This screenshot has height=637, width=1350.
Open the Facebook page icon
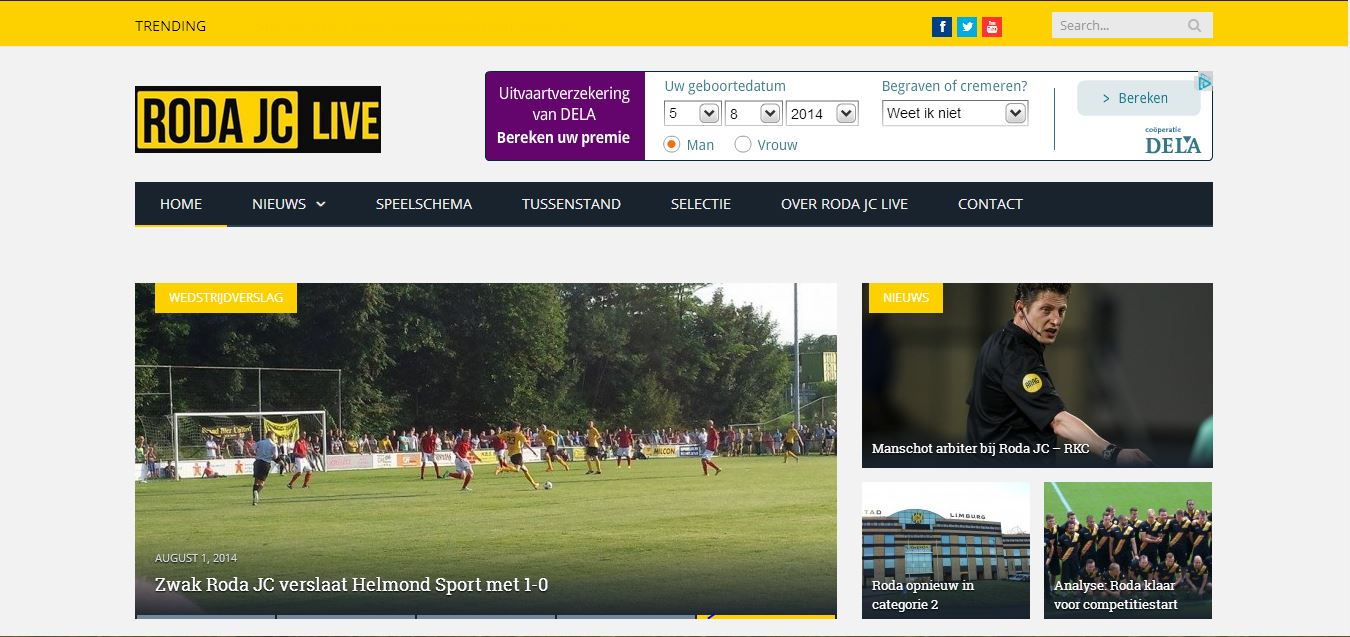(942, 27)
